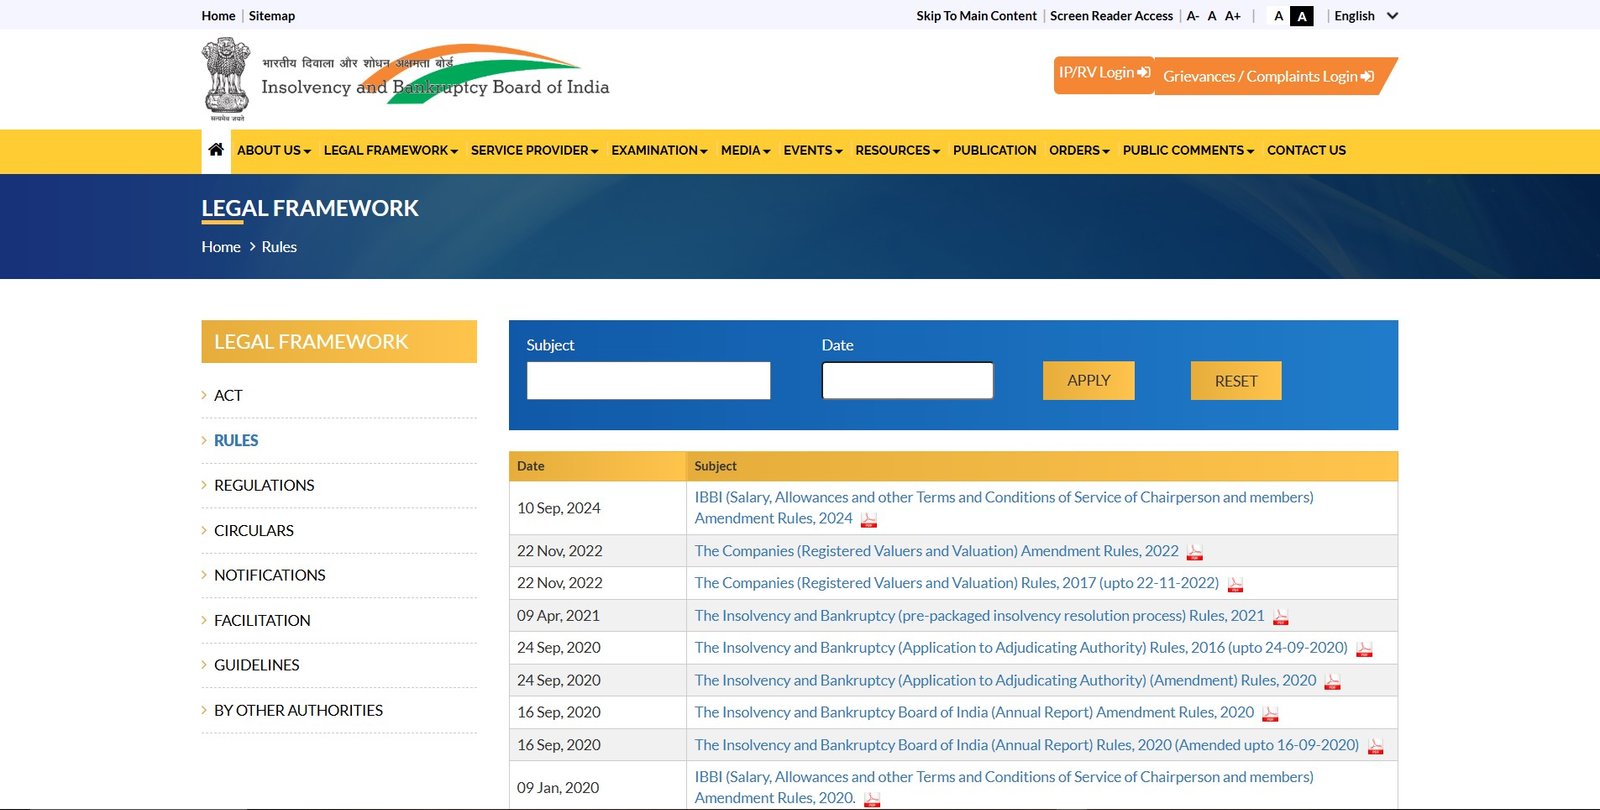Increase font size with A+
Screen dimensions: 1600x810
1232,16
